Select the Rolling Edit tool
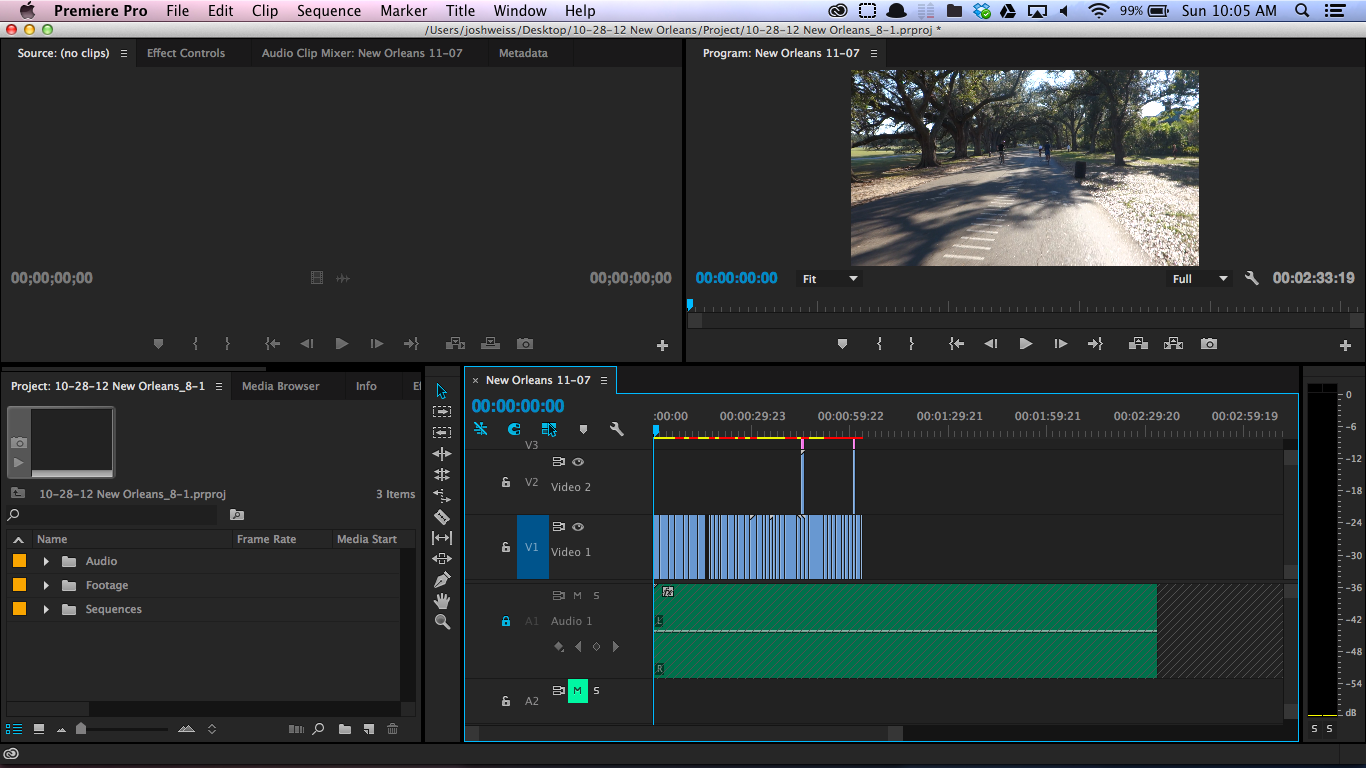 442,475
